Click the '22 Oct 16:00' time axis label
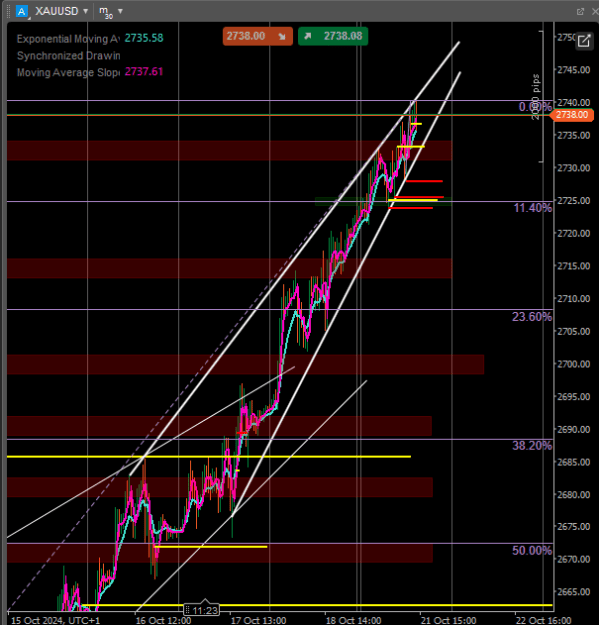 (543, 620)
